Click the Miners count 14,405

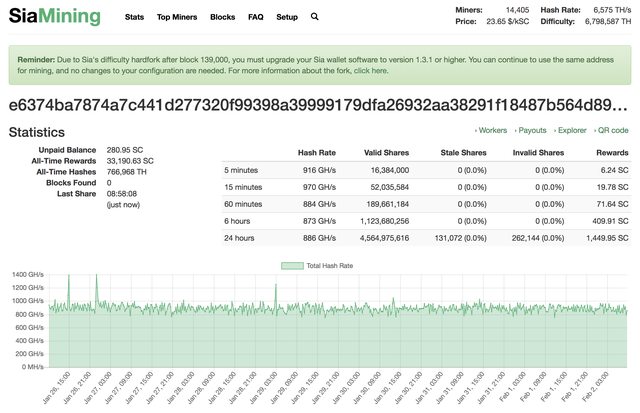[x=517, y=10]
